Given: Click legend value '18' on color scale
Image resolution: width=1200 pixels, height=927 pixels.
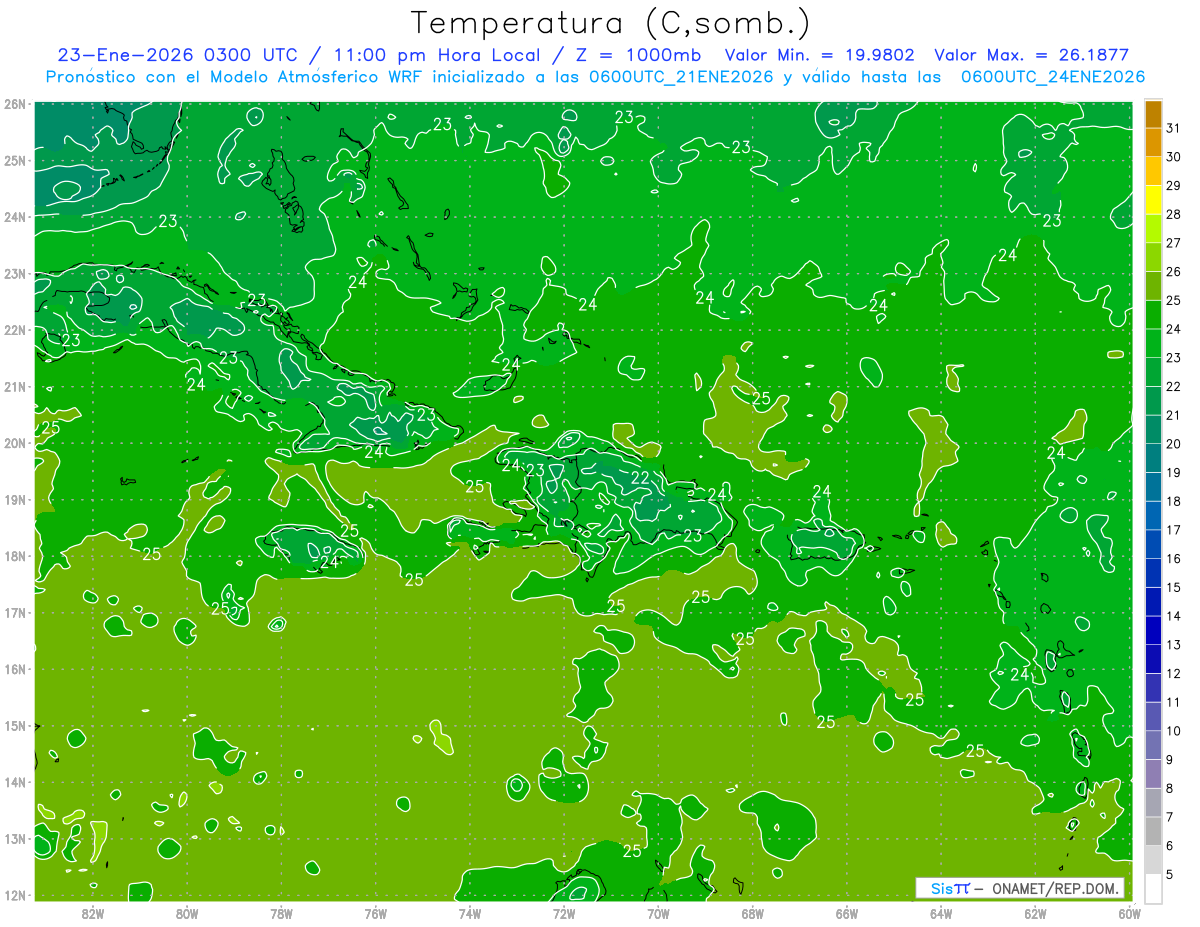Looking at the screenshot, I should 1173,501.
